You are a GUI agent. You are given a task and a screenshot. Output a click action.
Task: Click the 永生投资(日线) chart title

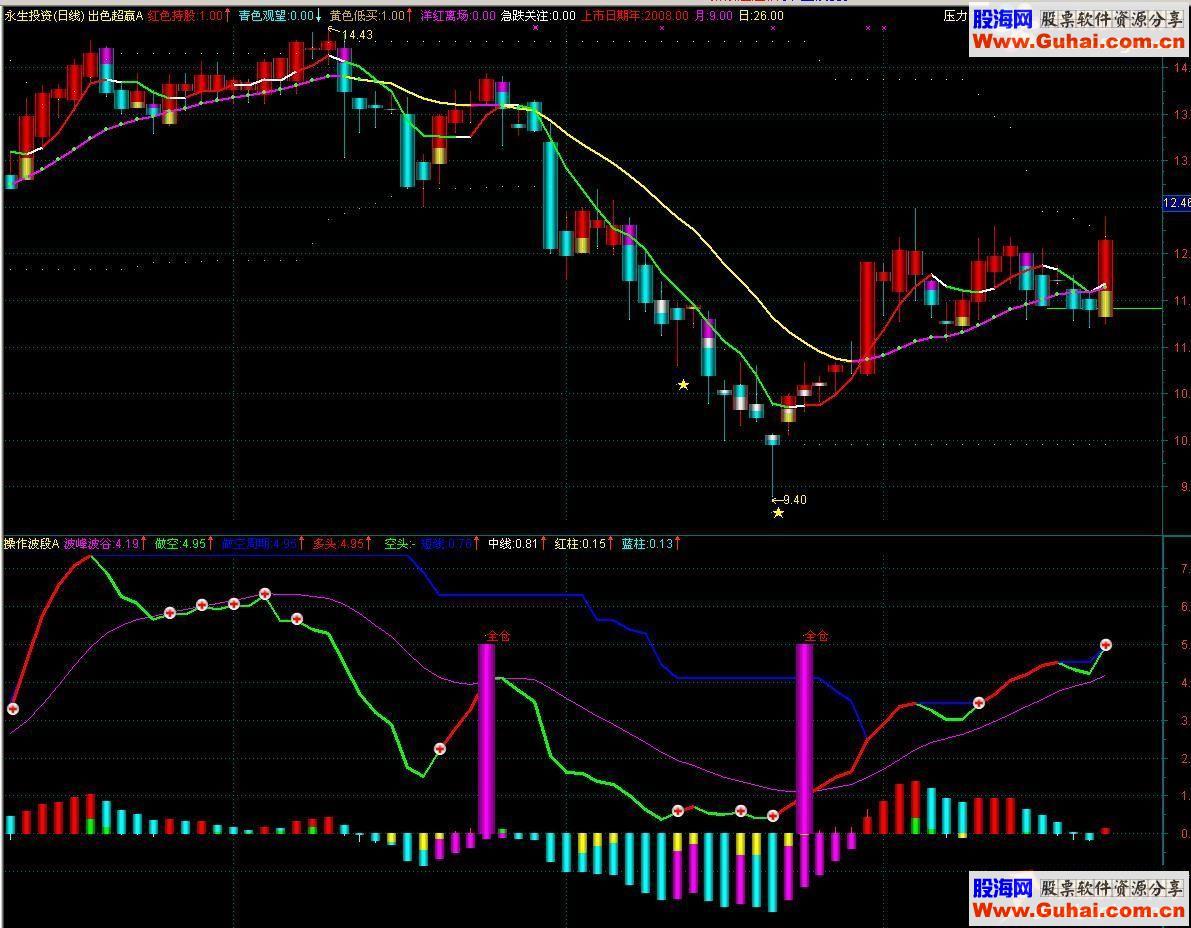(44, 15)
